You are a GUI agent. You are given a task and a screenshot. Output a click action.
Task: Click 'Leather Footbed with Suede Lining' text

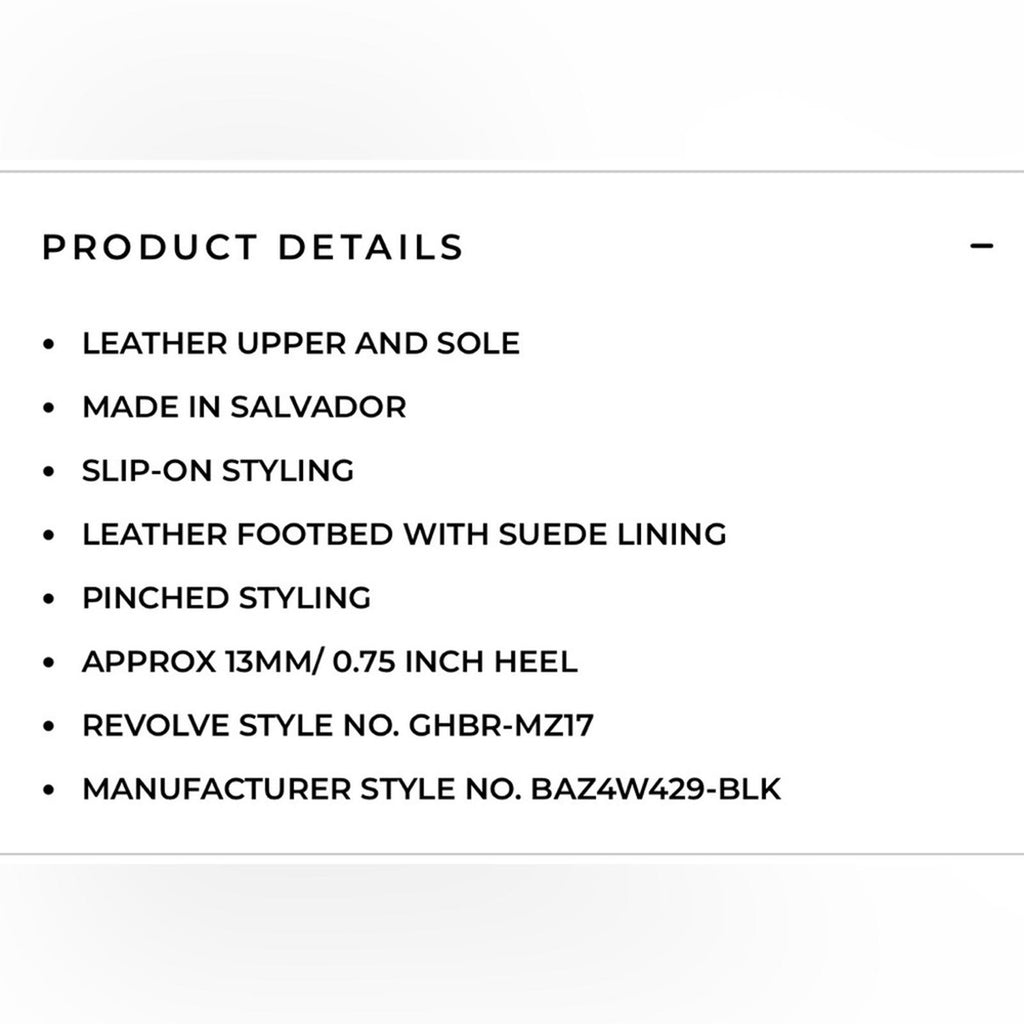tap(404, 534)
